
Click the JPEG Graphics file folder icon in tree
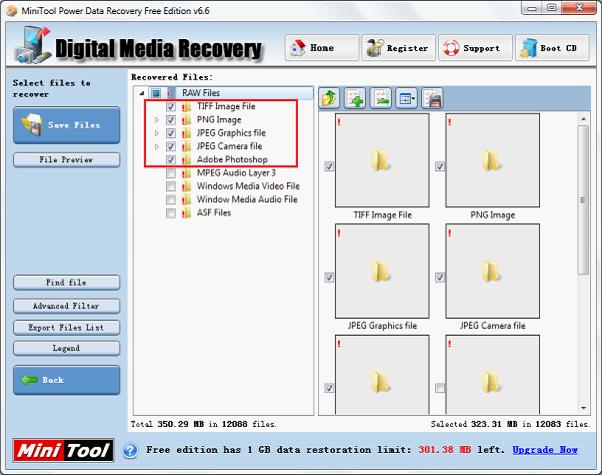click(x=186, y=133)
